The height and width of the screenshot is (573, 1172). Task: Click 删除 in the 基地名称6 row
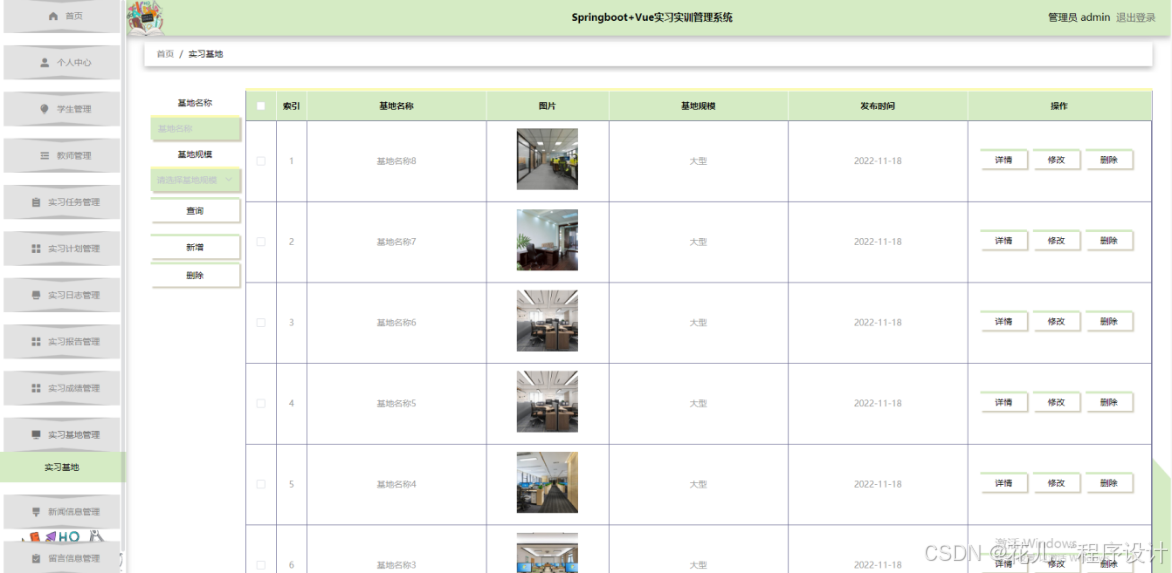tap(1109, 321)
